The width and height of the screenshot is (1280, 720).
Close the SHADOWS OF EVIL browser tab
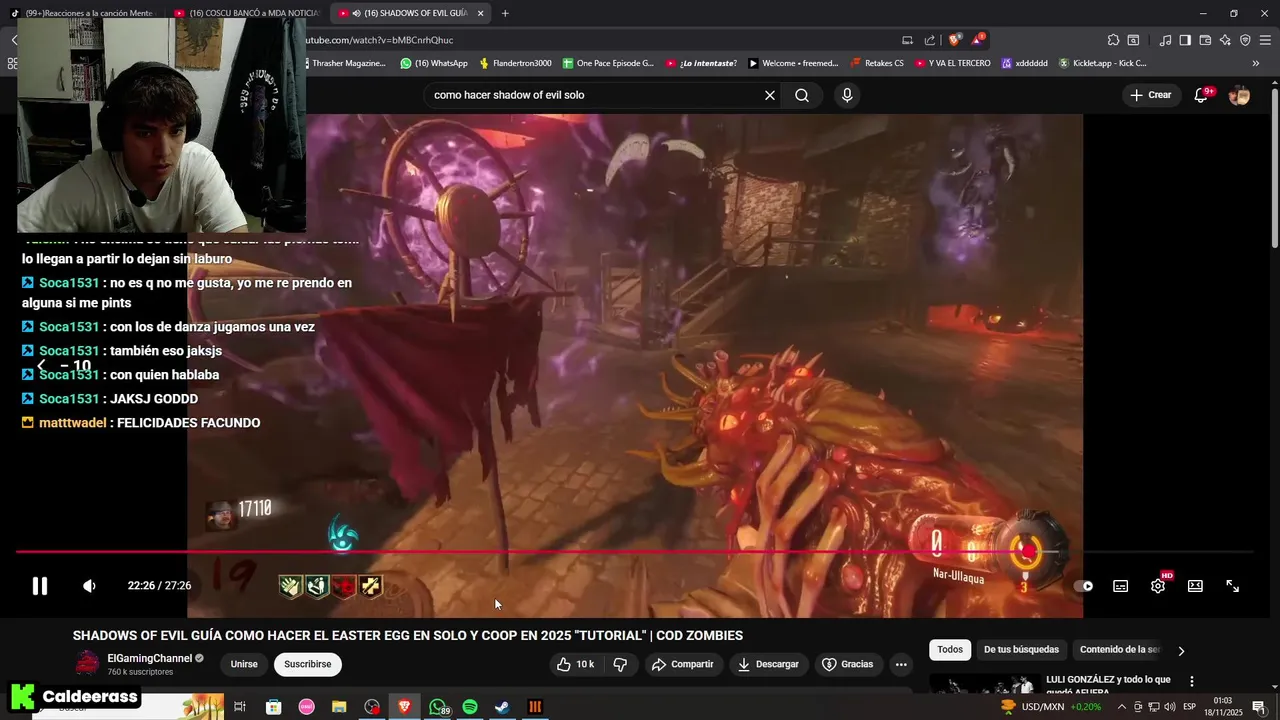coord(481,13)
